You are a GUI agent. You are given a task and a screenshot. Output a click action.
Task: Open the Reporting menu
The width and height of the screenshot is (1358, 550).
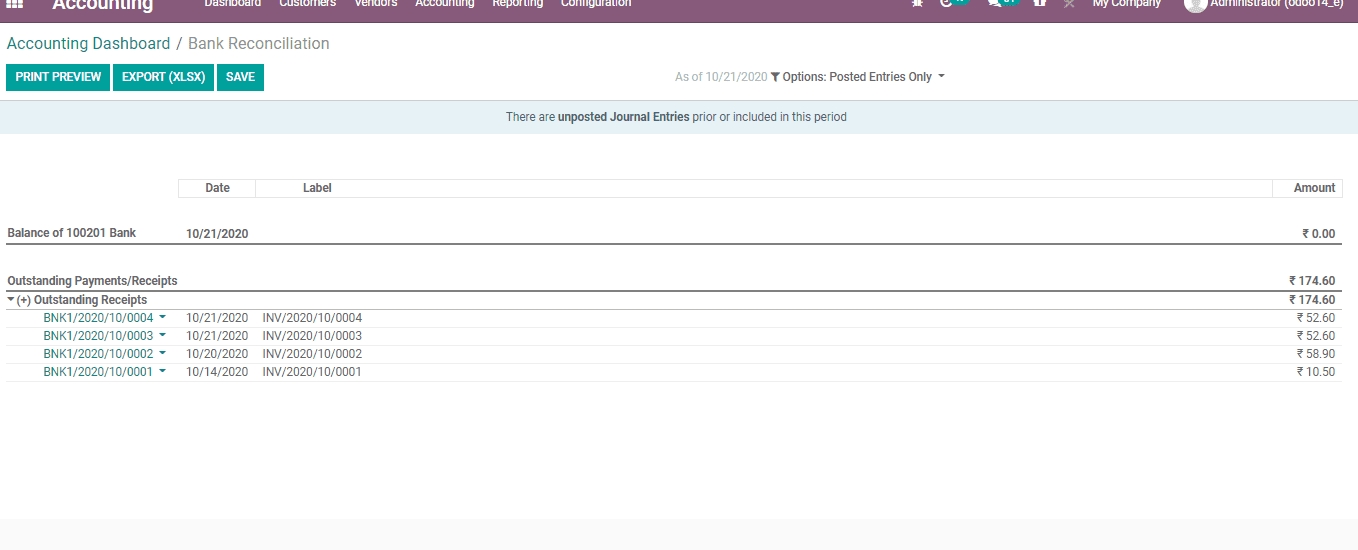click(517, 4)
